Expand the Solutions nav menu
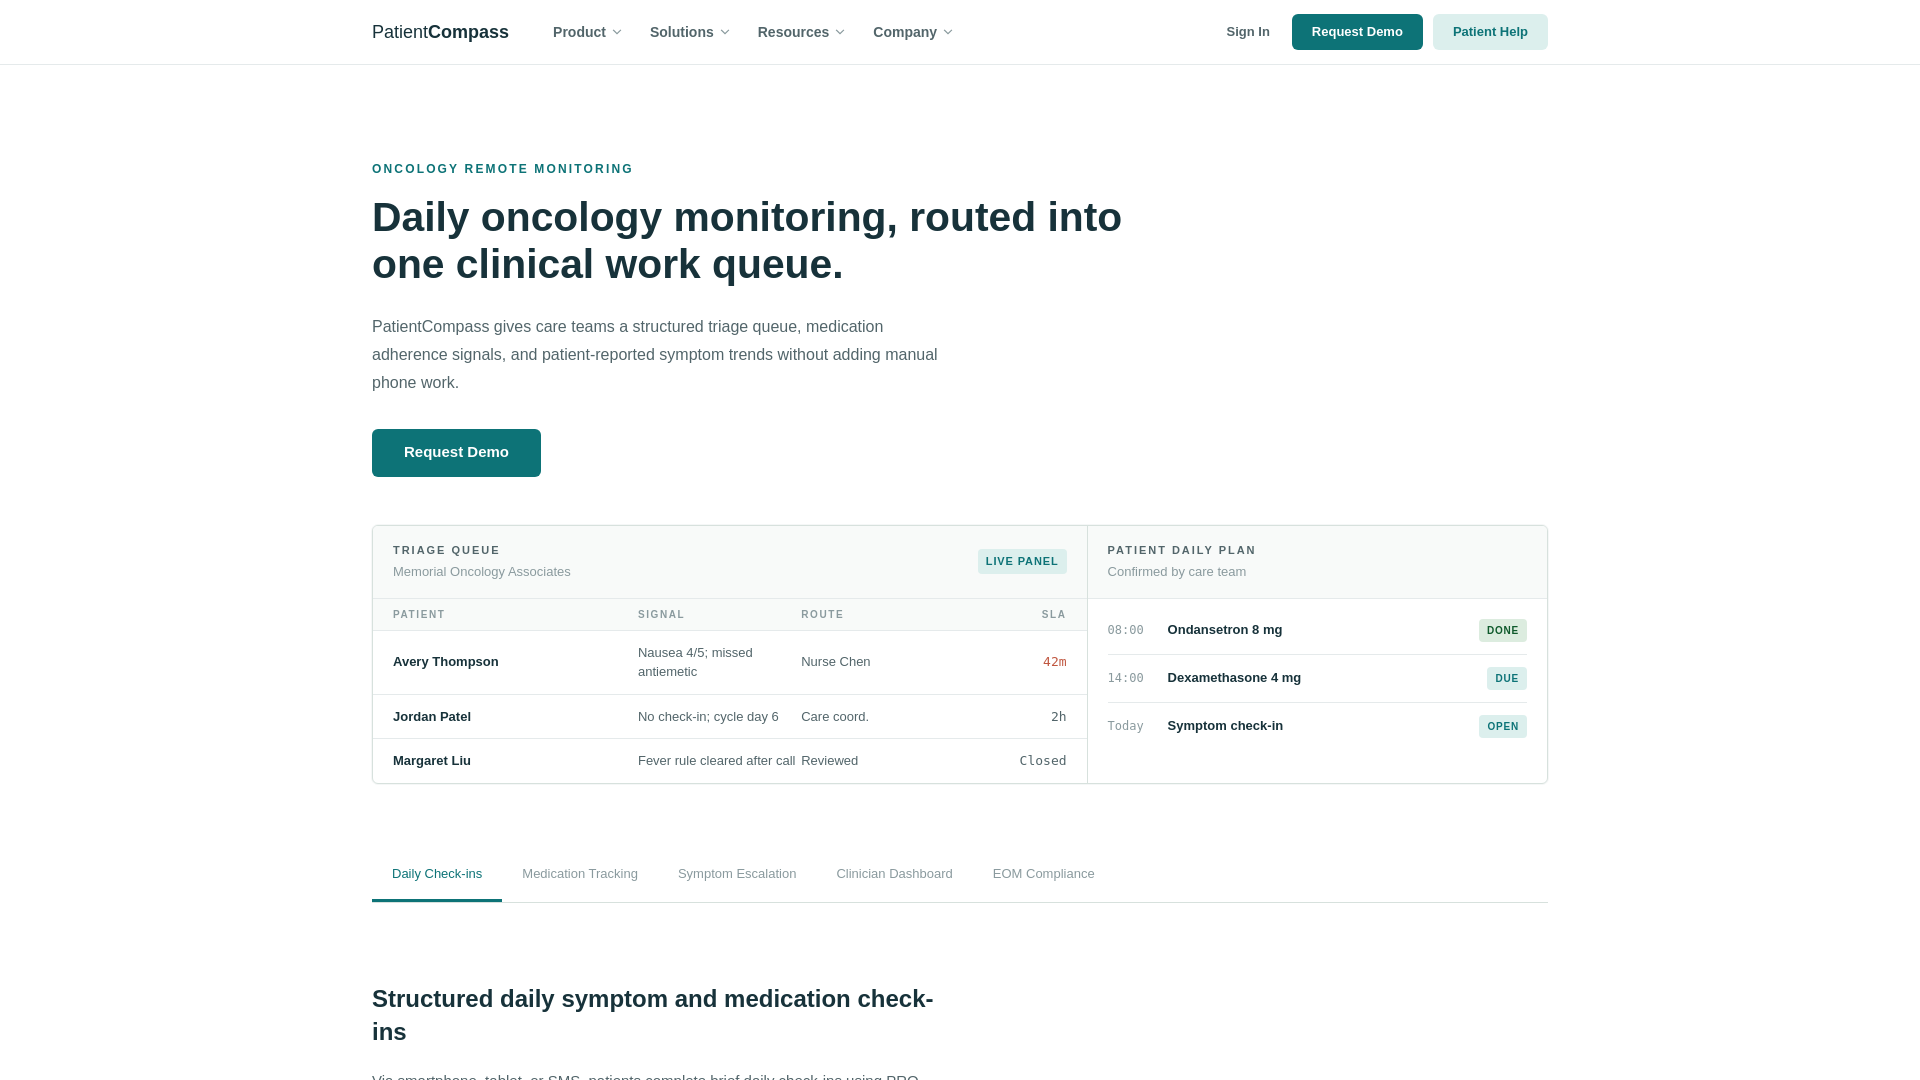 coord(689,32)
